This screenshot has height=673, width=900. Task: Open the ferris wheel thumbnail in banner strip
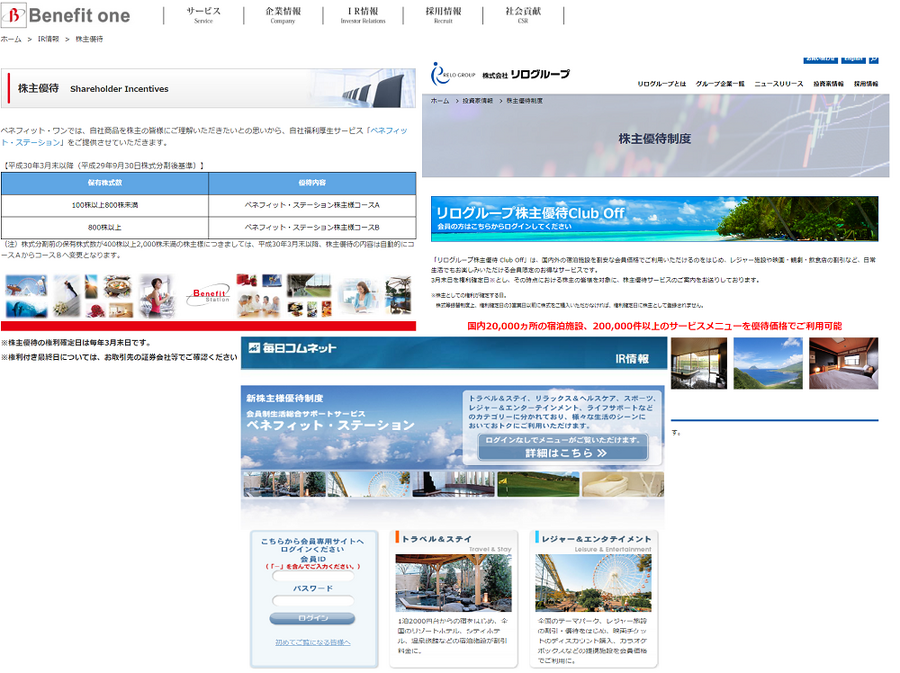click(x=368, y=484)
